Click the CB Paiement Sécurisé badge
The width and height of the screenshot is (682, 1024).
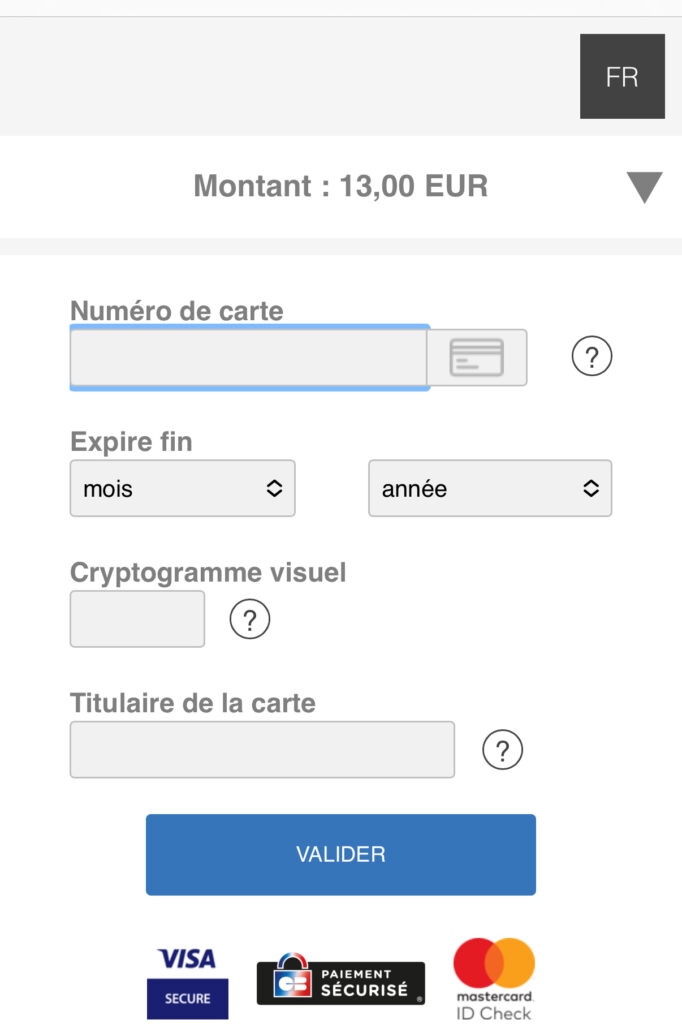click(x=340, y=979)
